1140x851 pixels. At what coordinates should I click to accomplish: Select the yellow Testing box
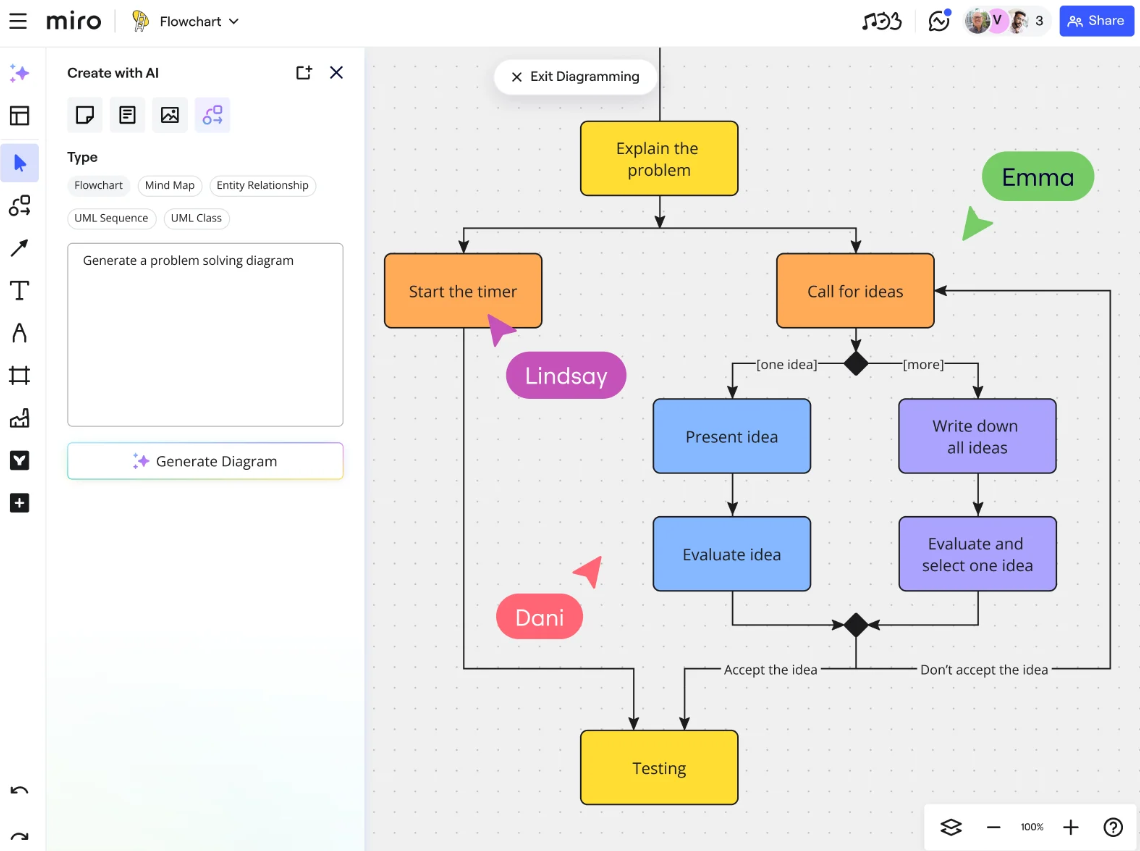click(x=659, y=768)
